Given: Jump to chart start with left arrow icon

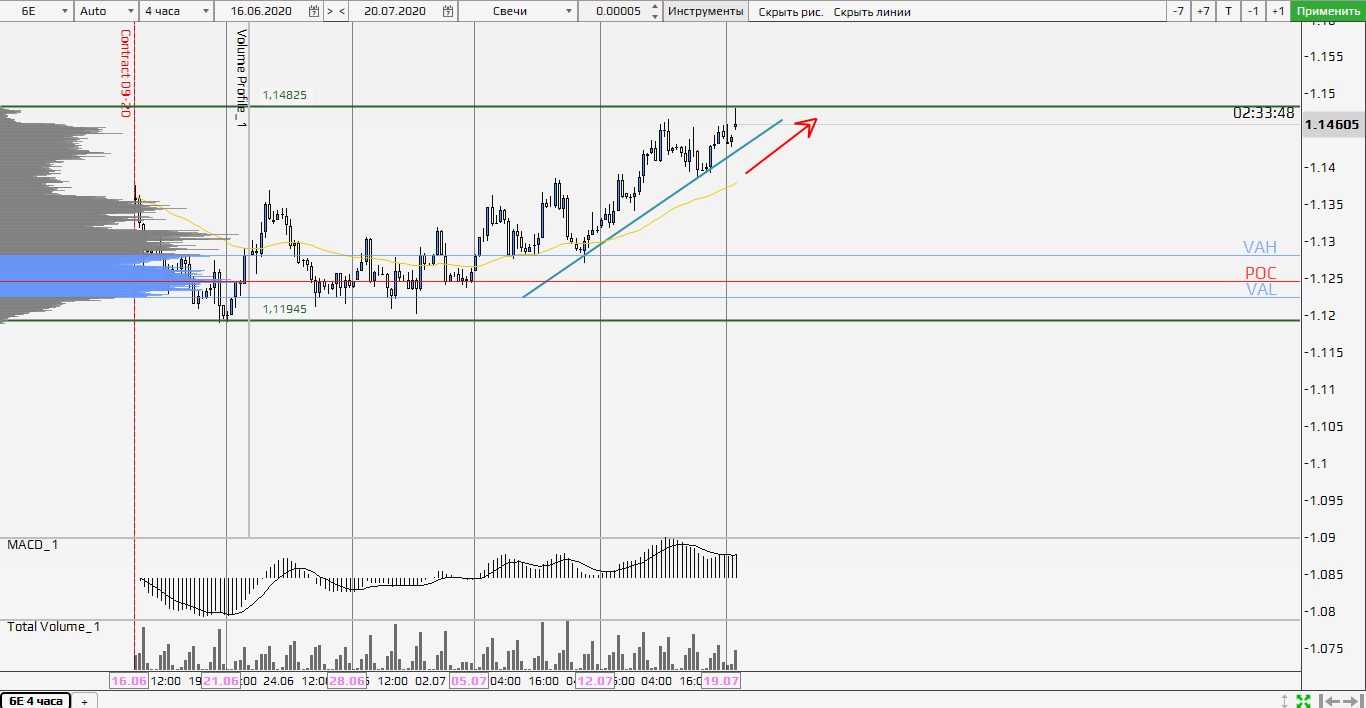Looking at the screenshot, I should pyautogui.click(x=1328, y=700).
